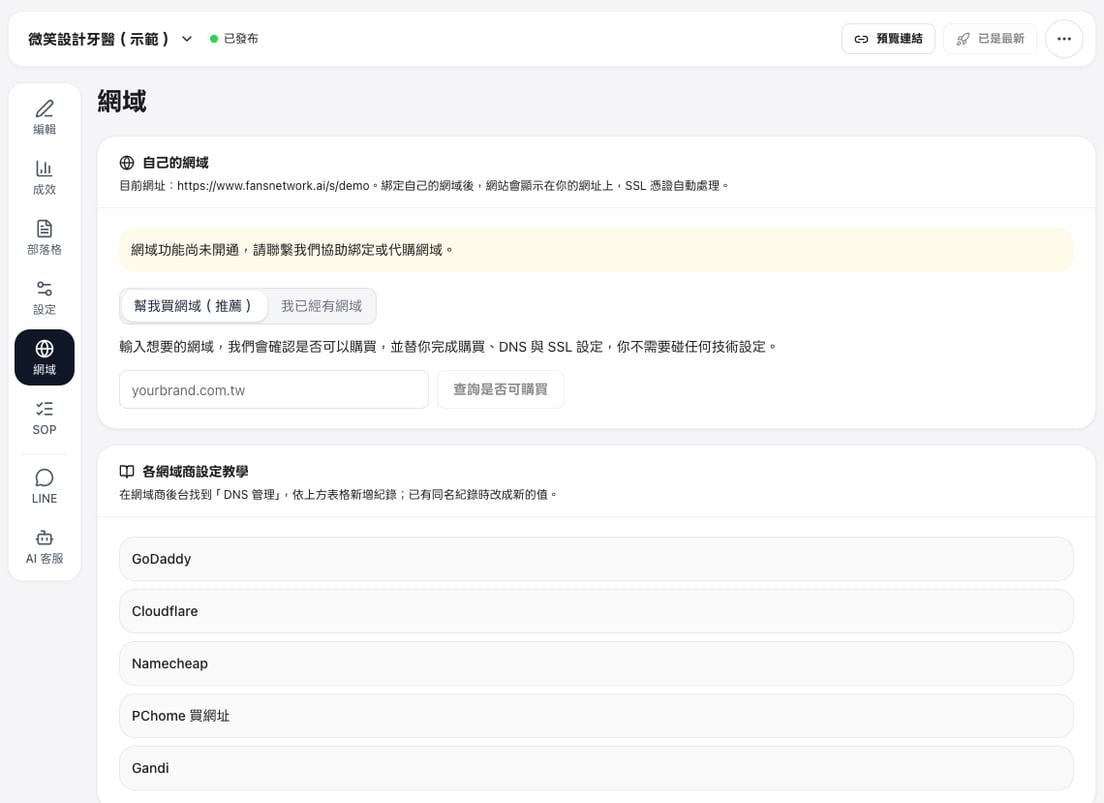
Task: Expand the Gandi tutorial row
Action: [x=596, y=768]
